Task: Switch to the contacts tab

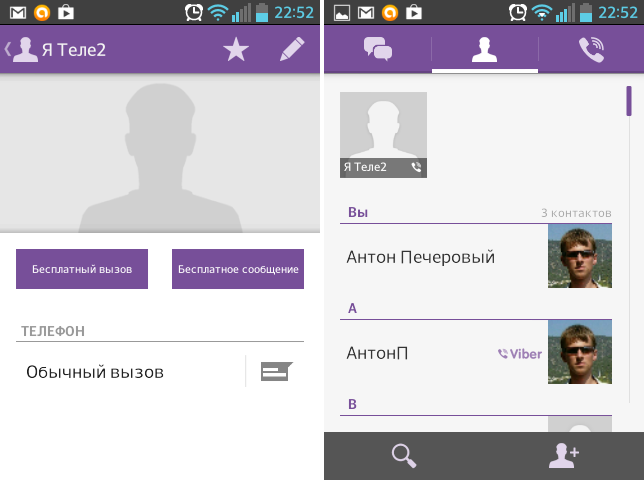Action: (485, 50)
